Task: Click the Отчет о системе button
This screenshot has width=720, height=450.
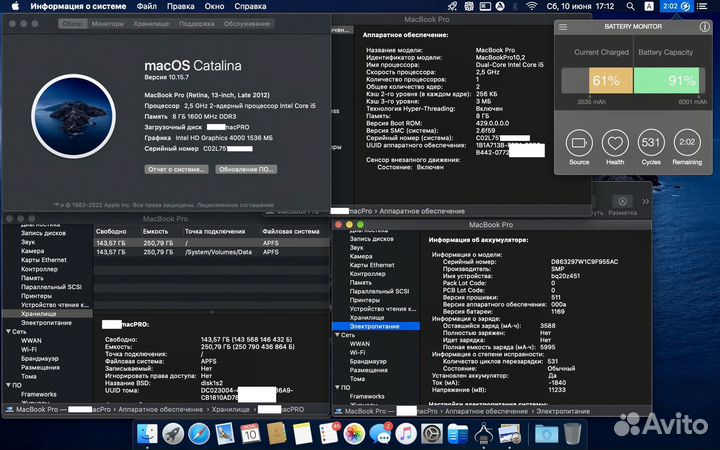Action: click(x=176, y=169)
